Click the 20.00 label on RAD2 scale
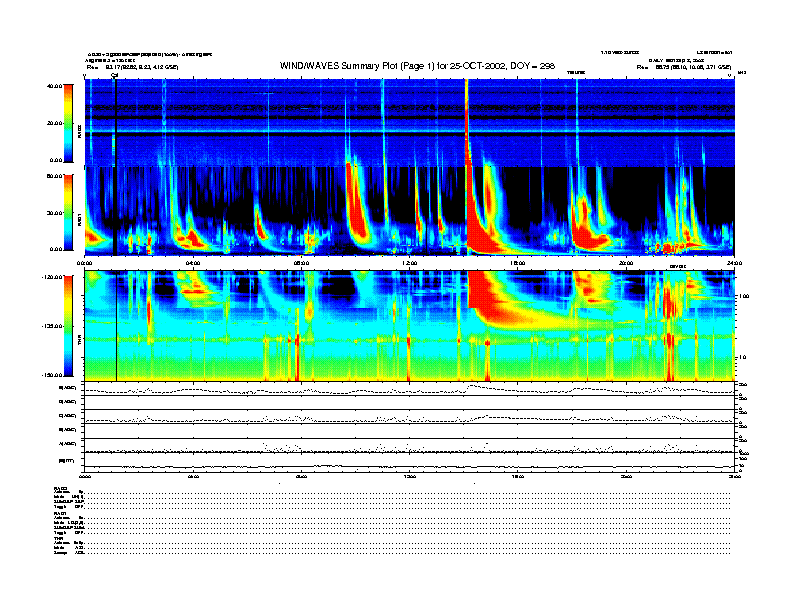 pyautogui.click(x=54, y=123)
